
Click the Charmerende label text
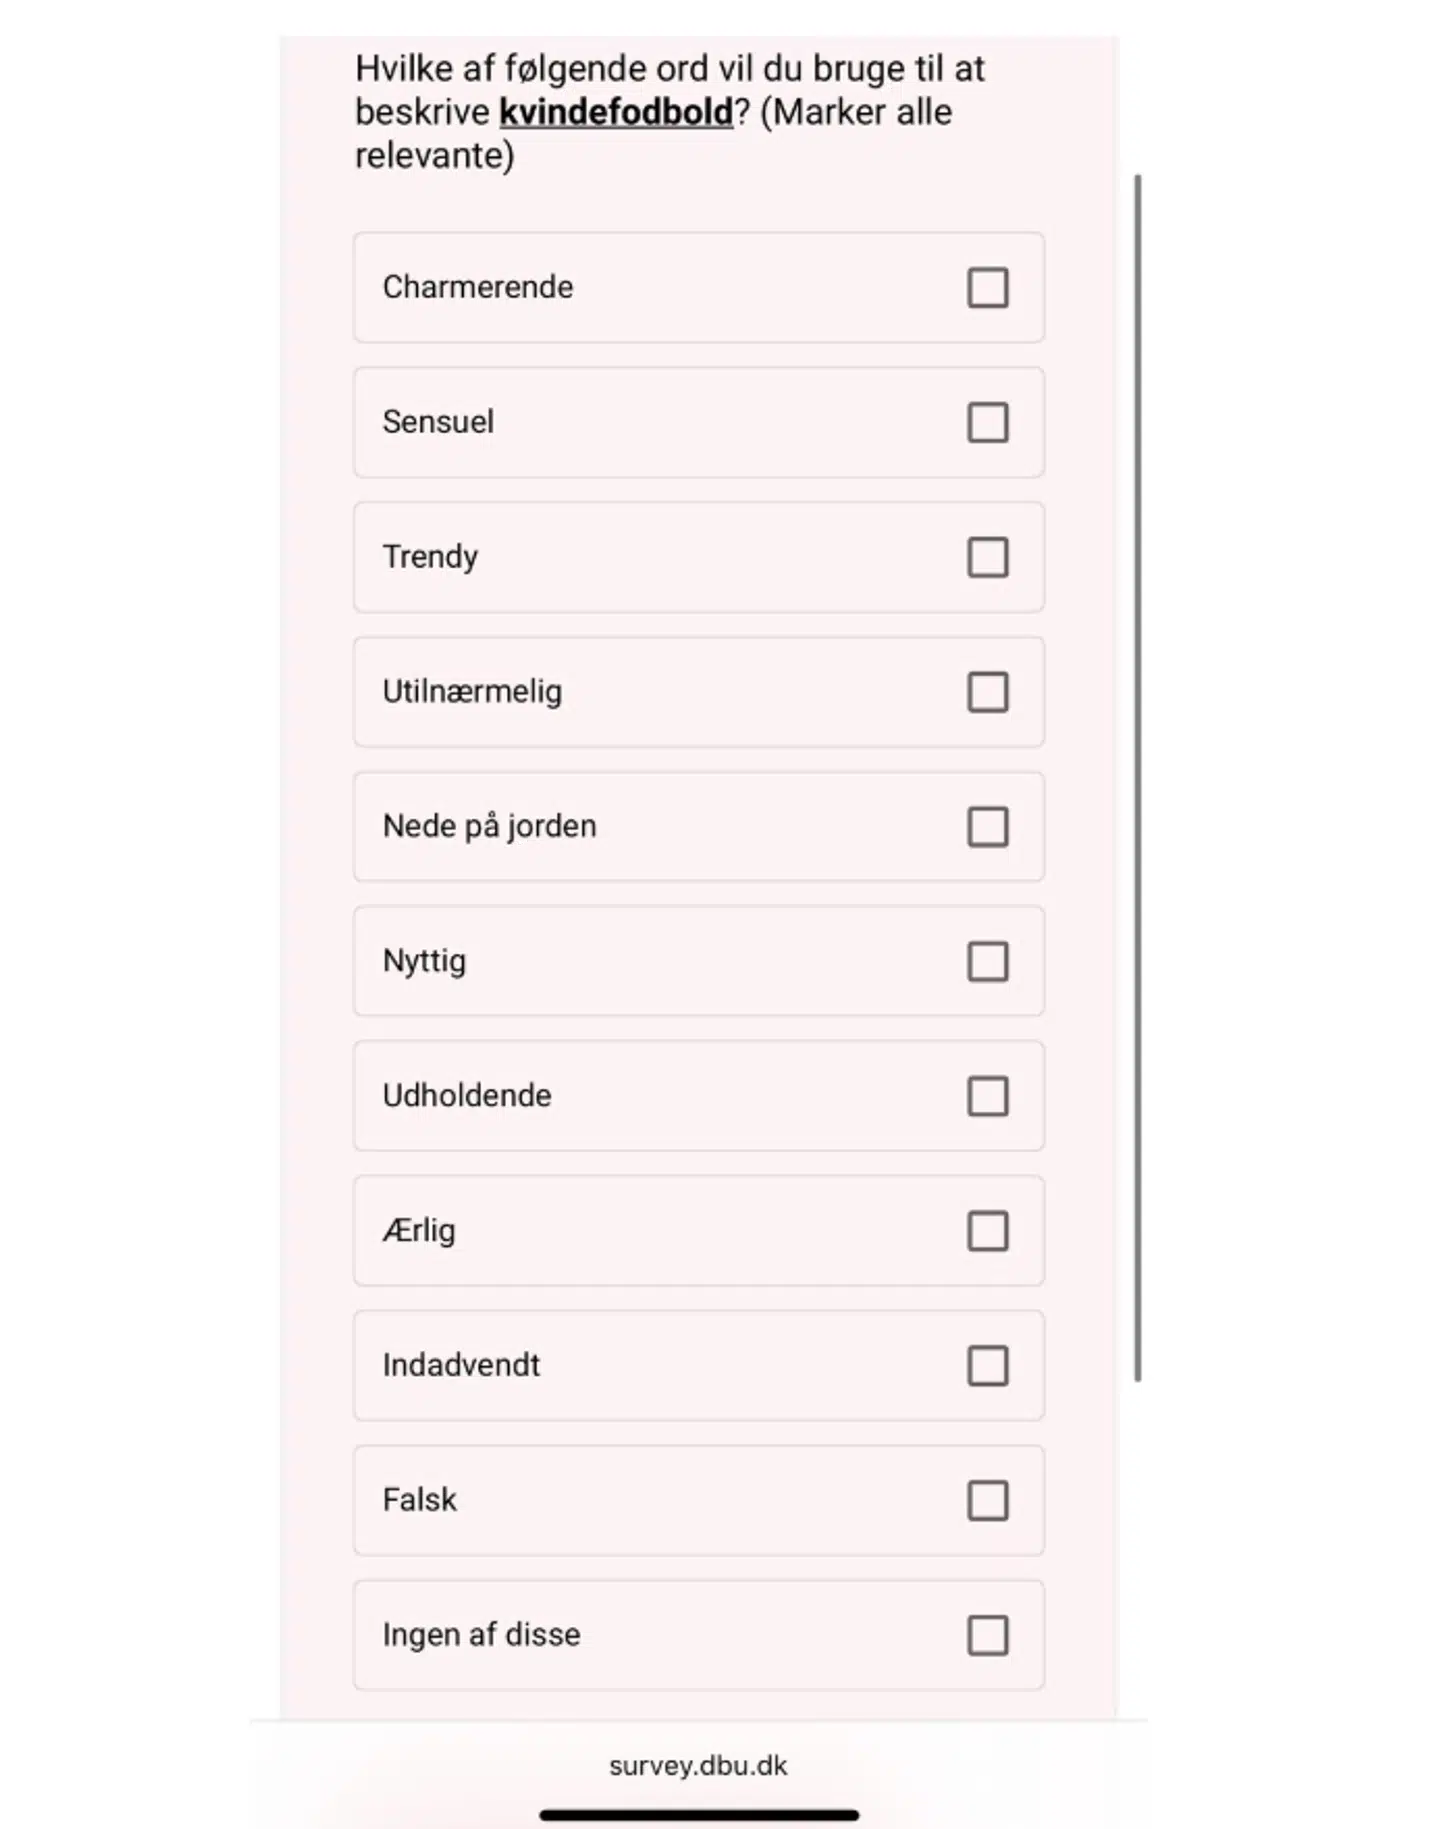coord(478,287)
